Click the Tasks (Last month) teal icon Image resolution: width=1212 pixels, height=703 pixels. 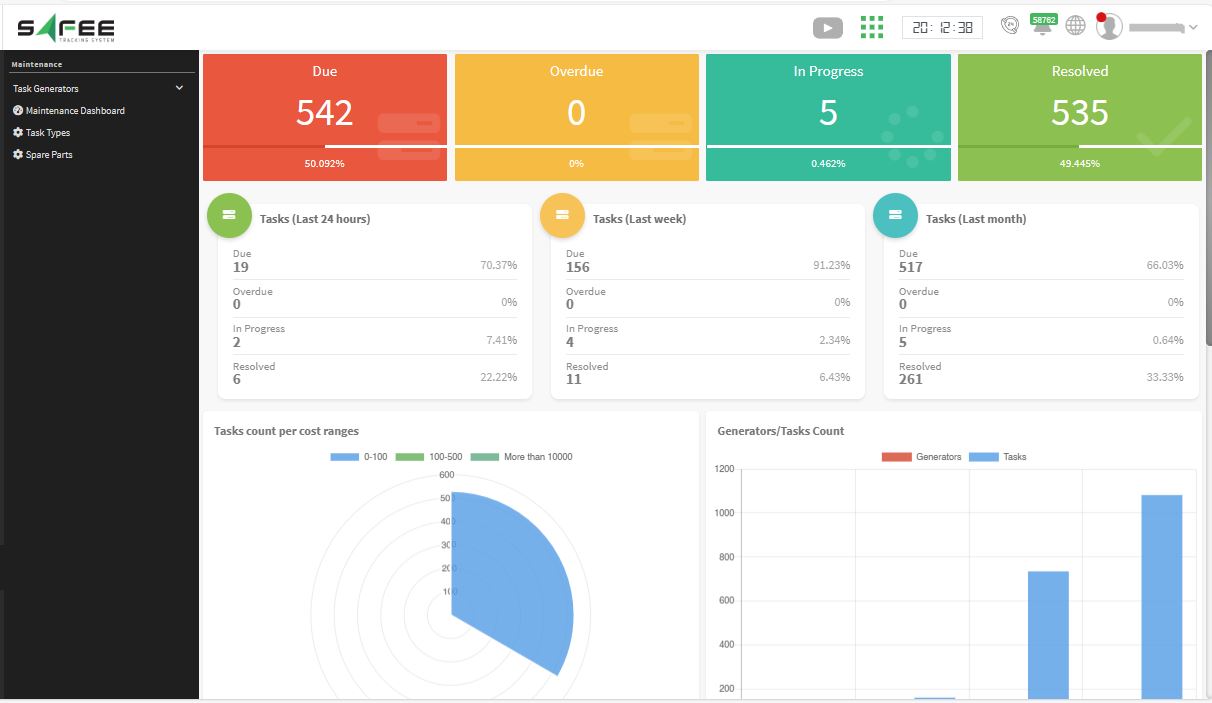point(895,215)
